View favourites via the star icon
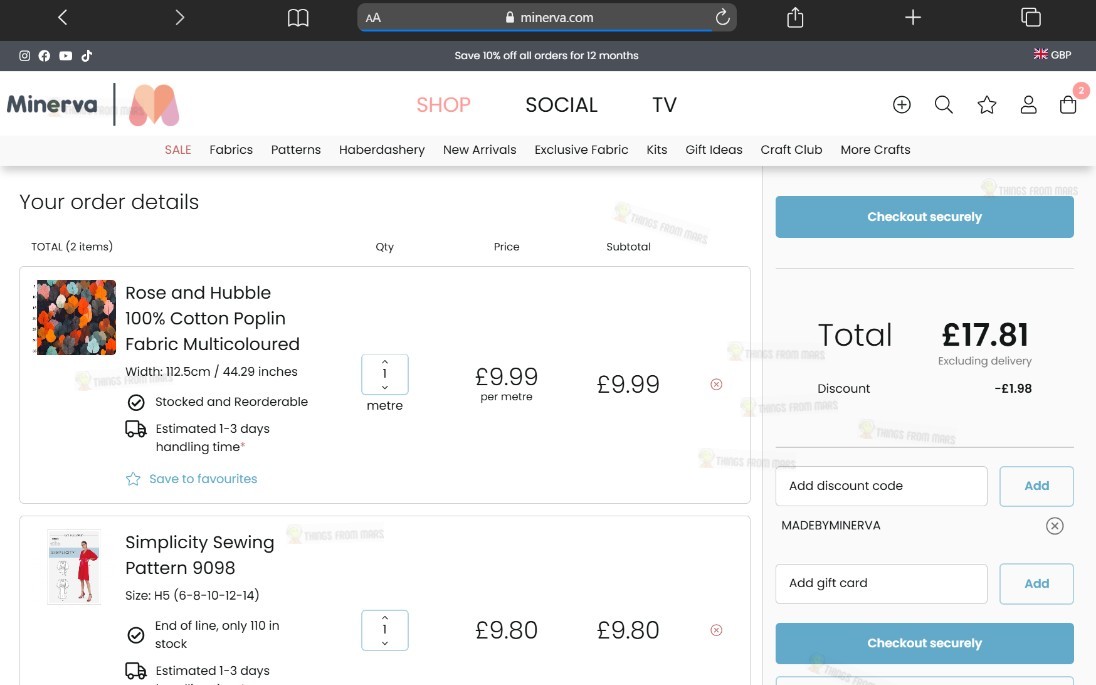This screenshot has height=685, width=1096. (986, 105)
